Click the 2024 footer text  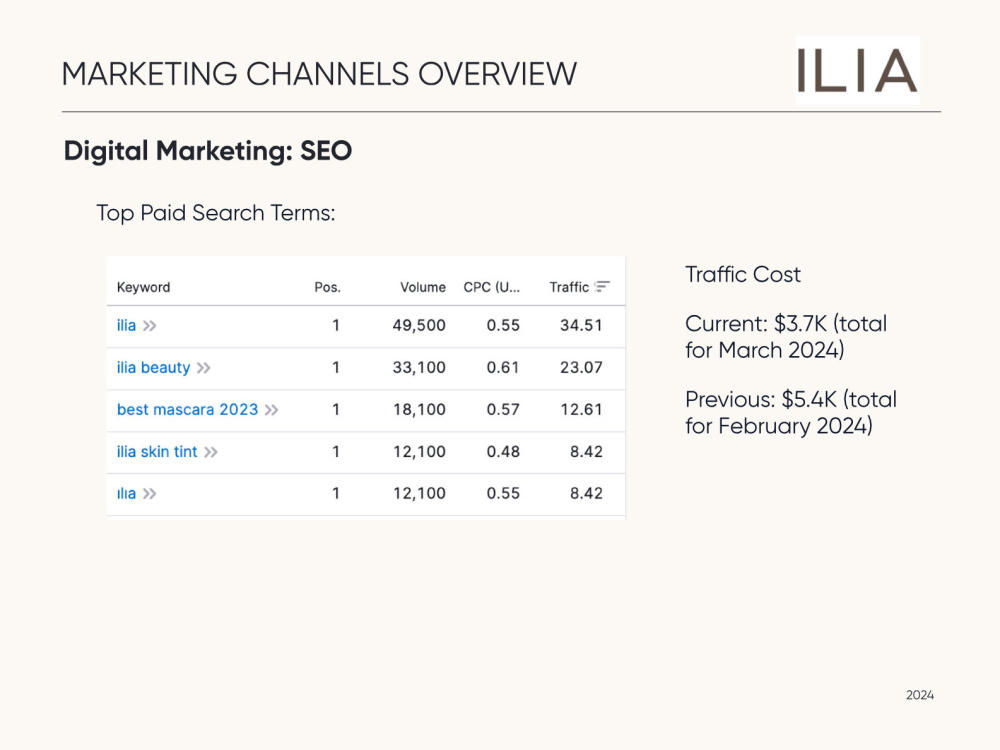[x=920, y=695]
